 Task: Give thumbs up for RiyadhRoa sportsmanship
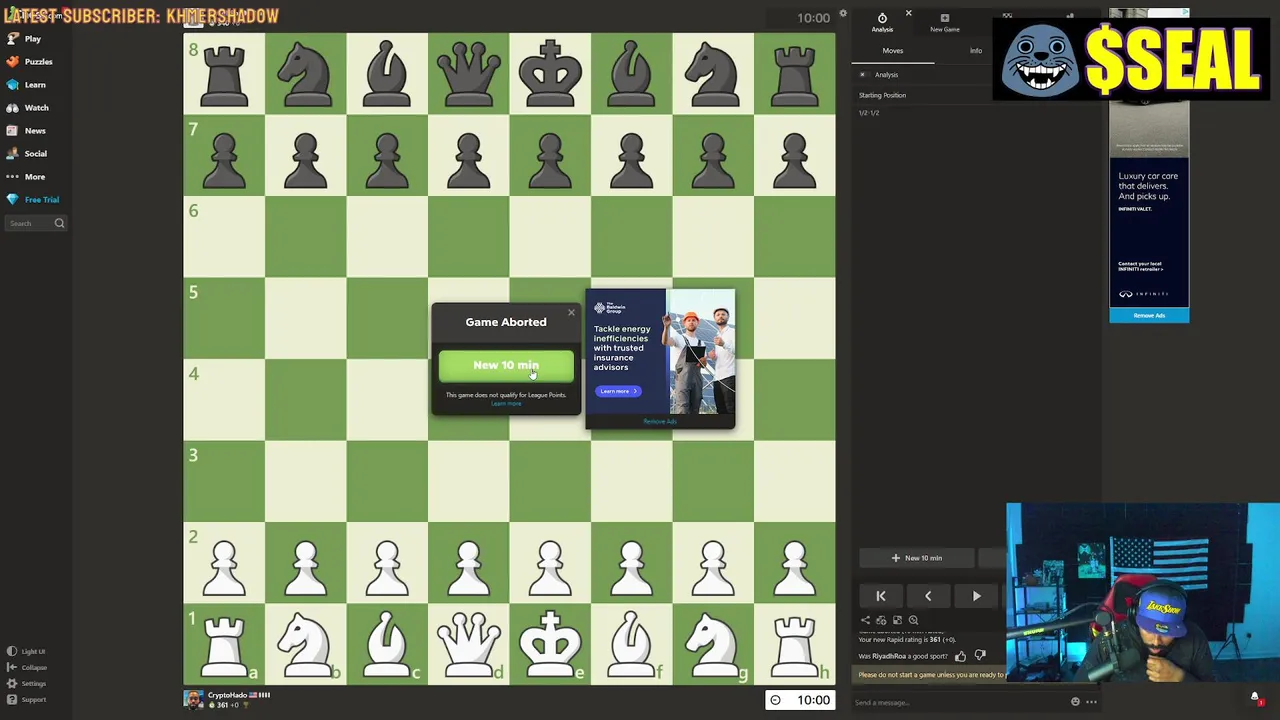(x=961, y=657)
